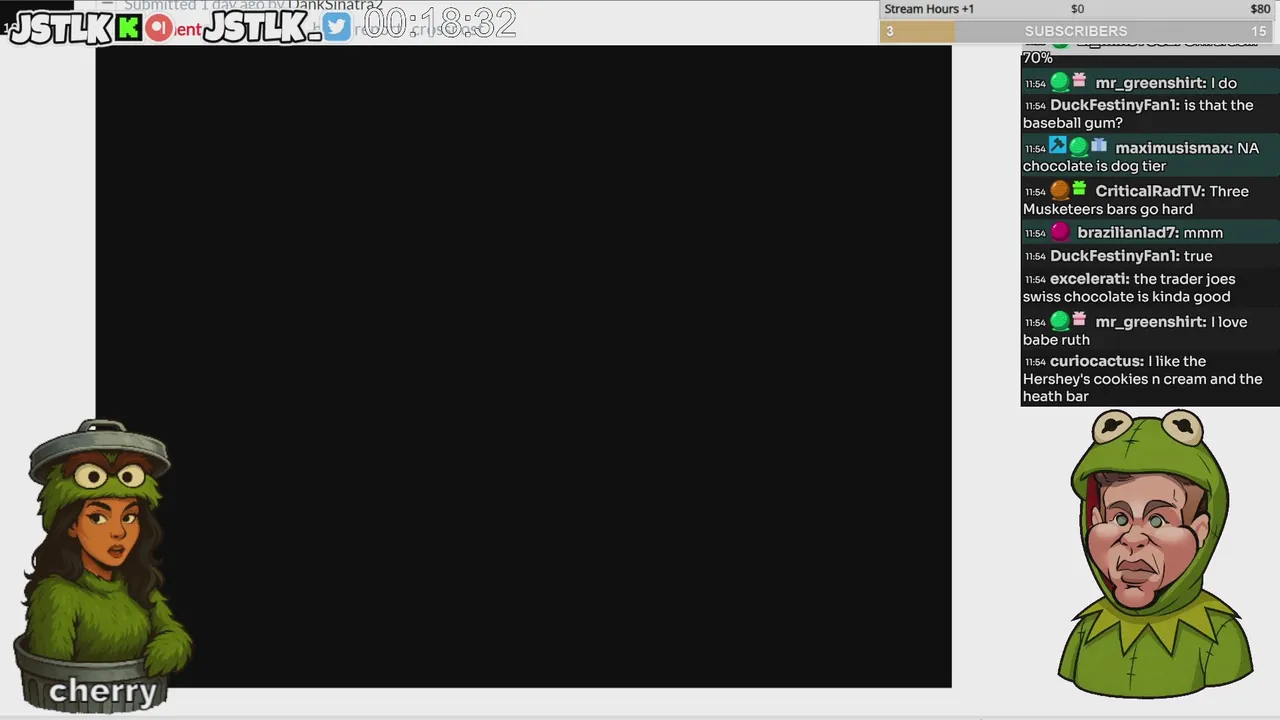Click the subscriber count "3" filled segment
The image size is (1280, 720).
tap(917, 31)
